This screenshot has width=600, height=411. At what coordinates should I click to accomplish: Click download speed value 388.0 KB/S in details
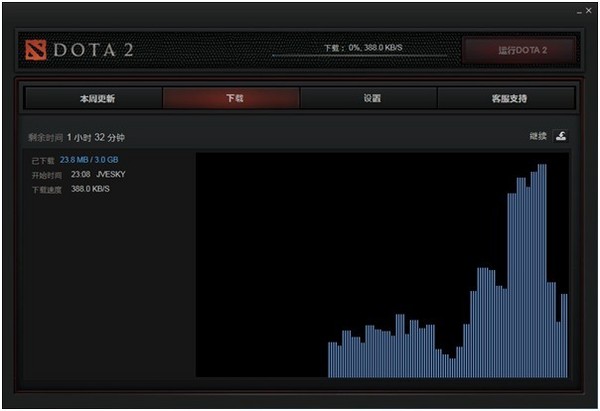click(x=90, y=189)
